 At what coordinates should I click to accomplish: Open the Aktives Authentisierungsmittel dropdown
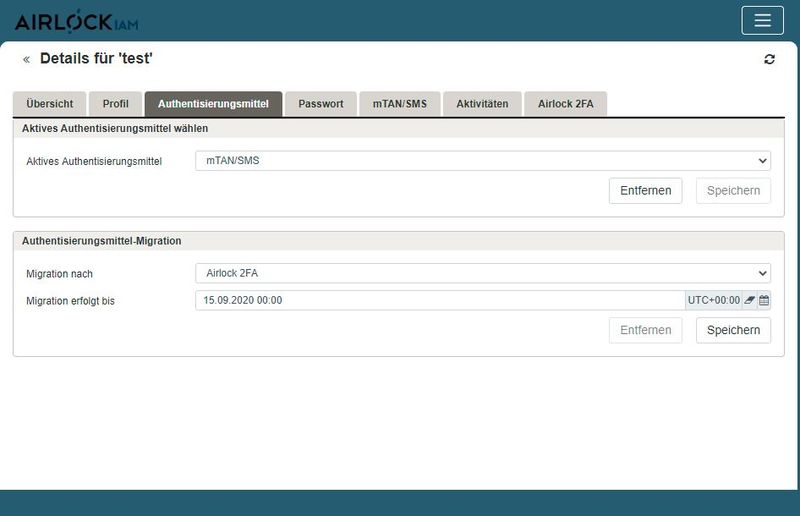(483, 161)
